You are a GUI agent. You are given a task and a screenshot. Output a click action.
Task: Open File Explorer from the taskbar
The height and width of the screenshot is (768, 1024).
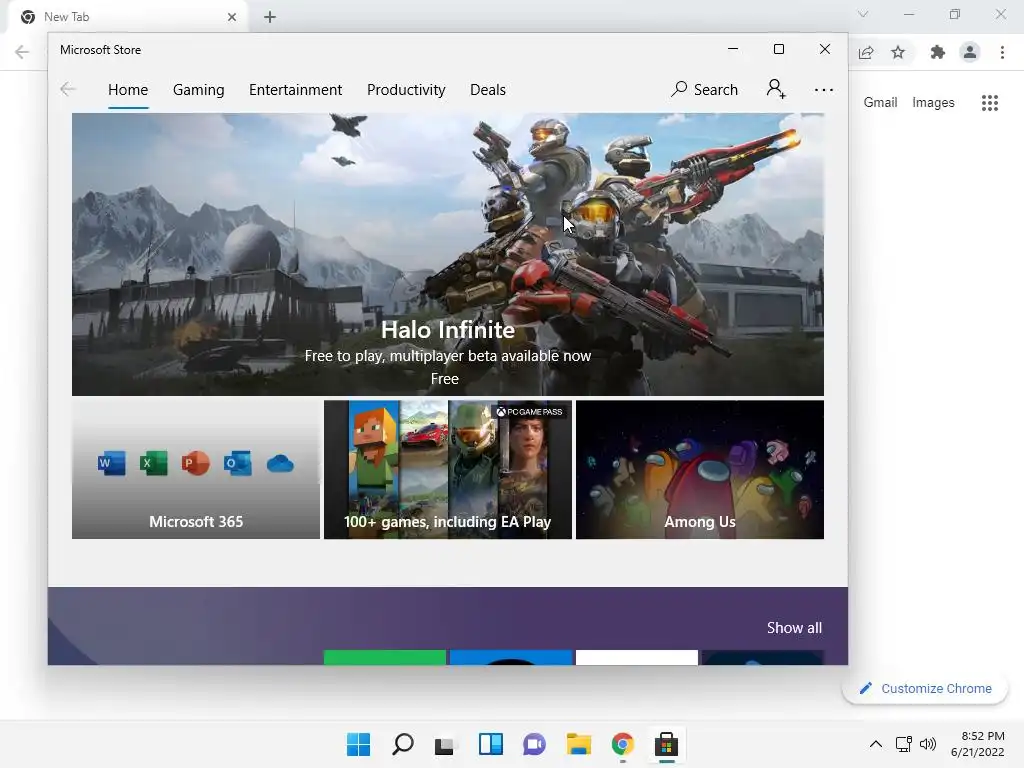579,744
